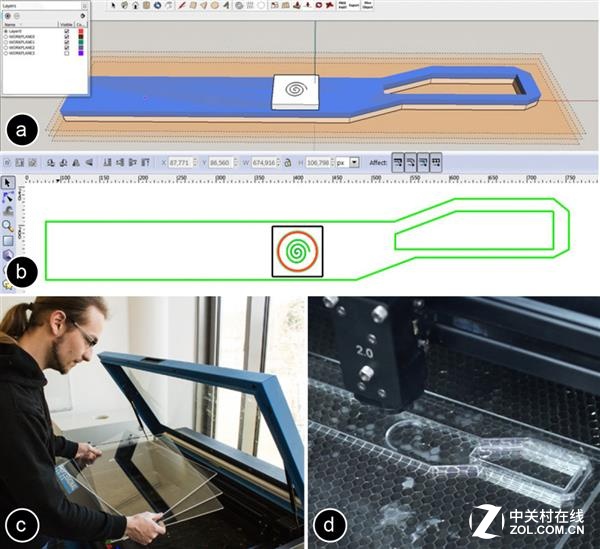Open the purple color swatch of WORKPLANE3
The image size is (600, 549).
coord(81,53)
